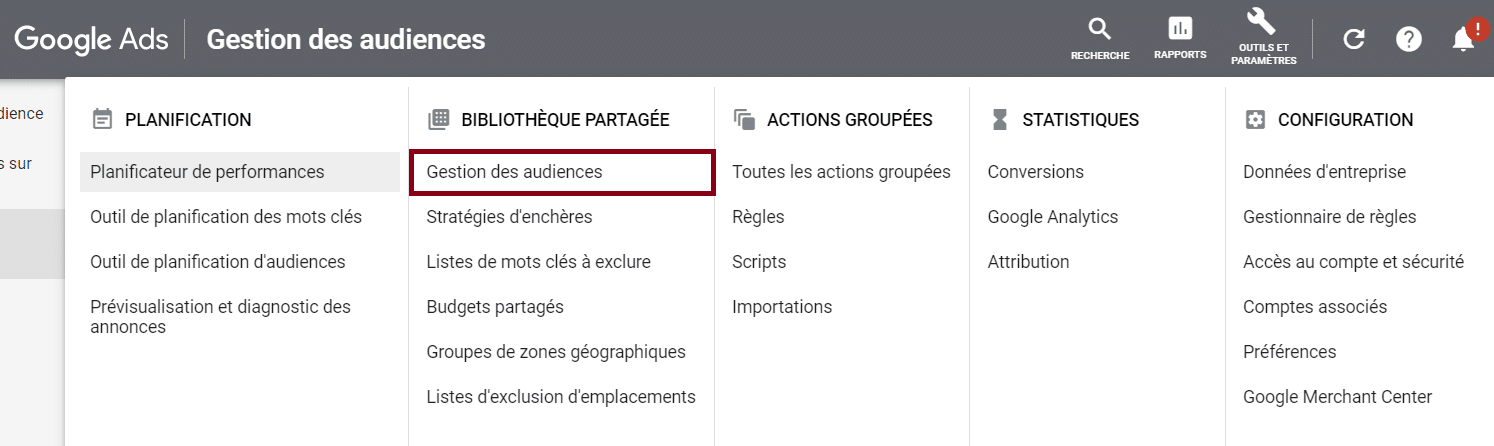Image resolution: width=1494 pixels, height=446 pixels.
Task: Open Google Merchant Center link
Action: coord(1337,397)
